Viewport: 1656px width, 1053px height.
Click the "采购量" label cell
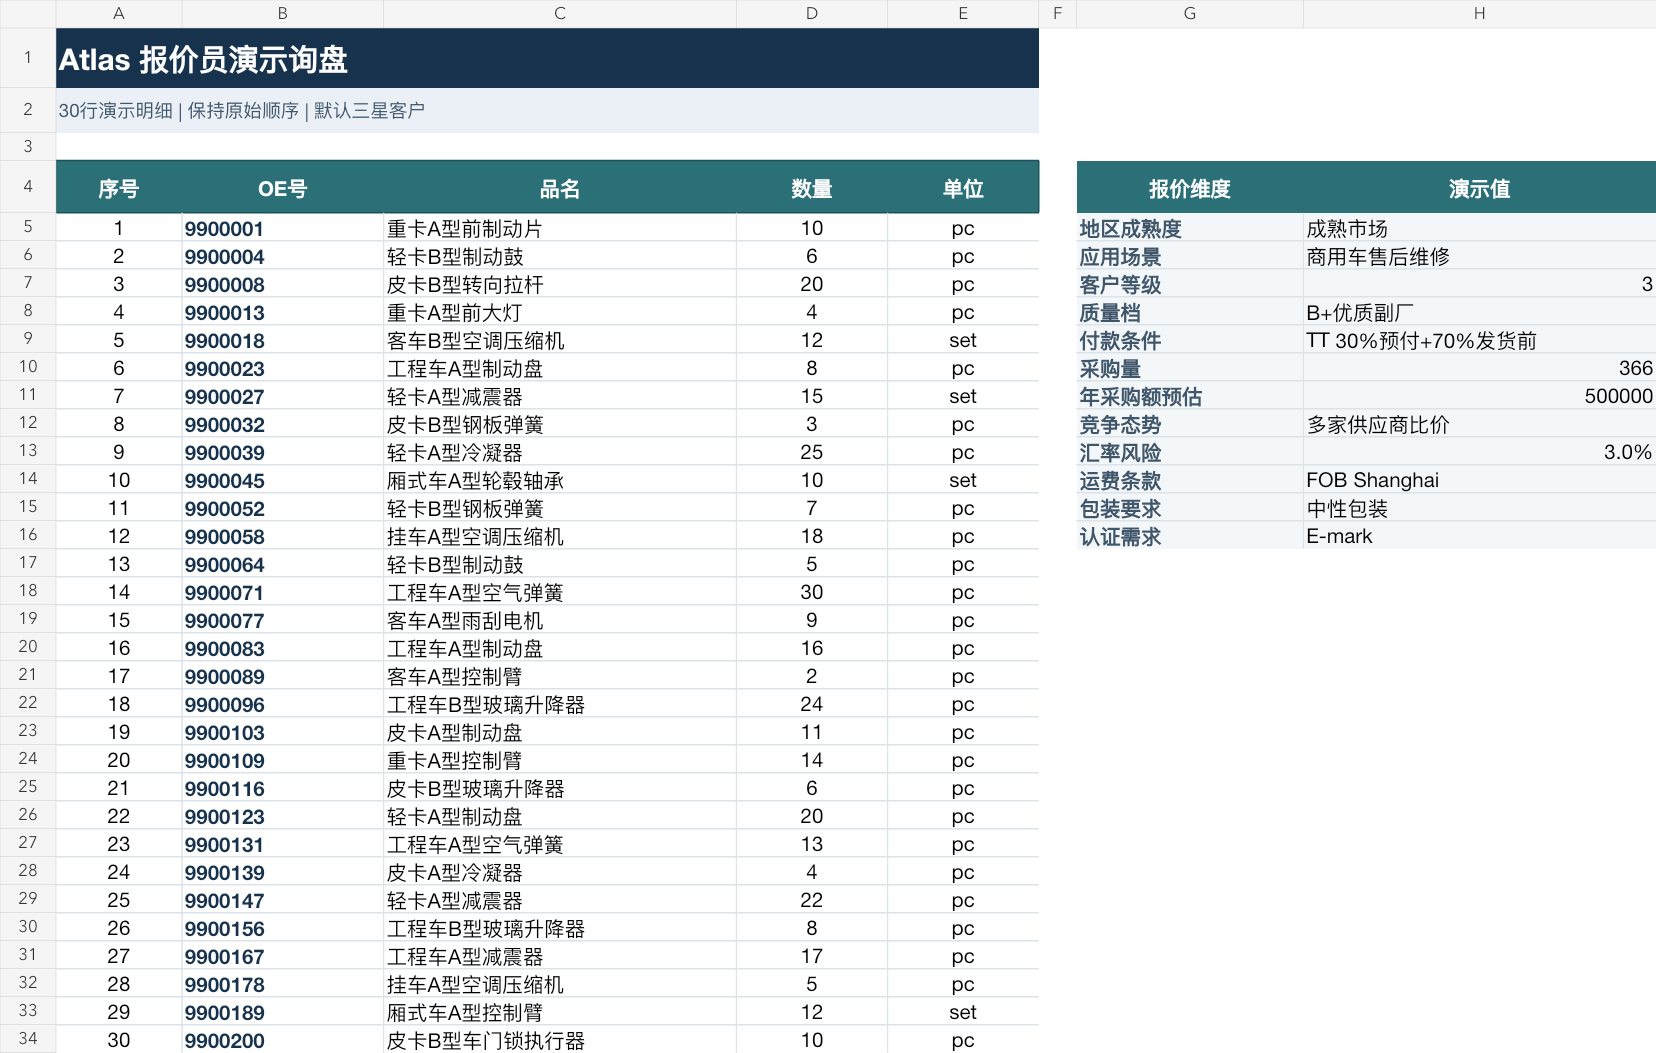pyautogui.click(x=1190, y=368)
